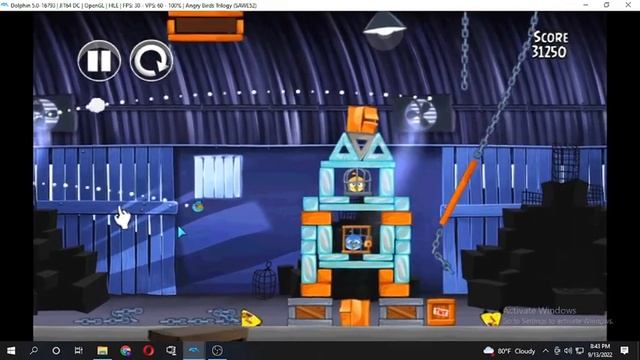Screen dimensions: 640x360
Task: Close the Dolphin window
Action: tap(628, 5)
